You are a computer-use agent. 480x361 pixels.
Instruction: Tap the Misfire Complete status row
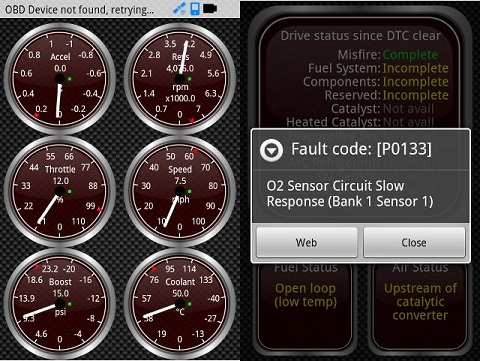pyautogui.click(x=388, y=55)
